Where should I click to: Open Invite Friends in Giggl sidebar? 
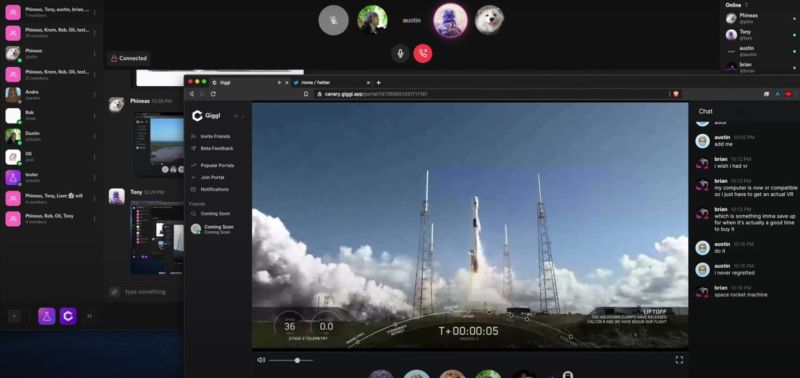pyautogui.click(x=215, y=136)
